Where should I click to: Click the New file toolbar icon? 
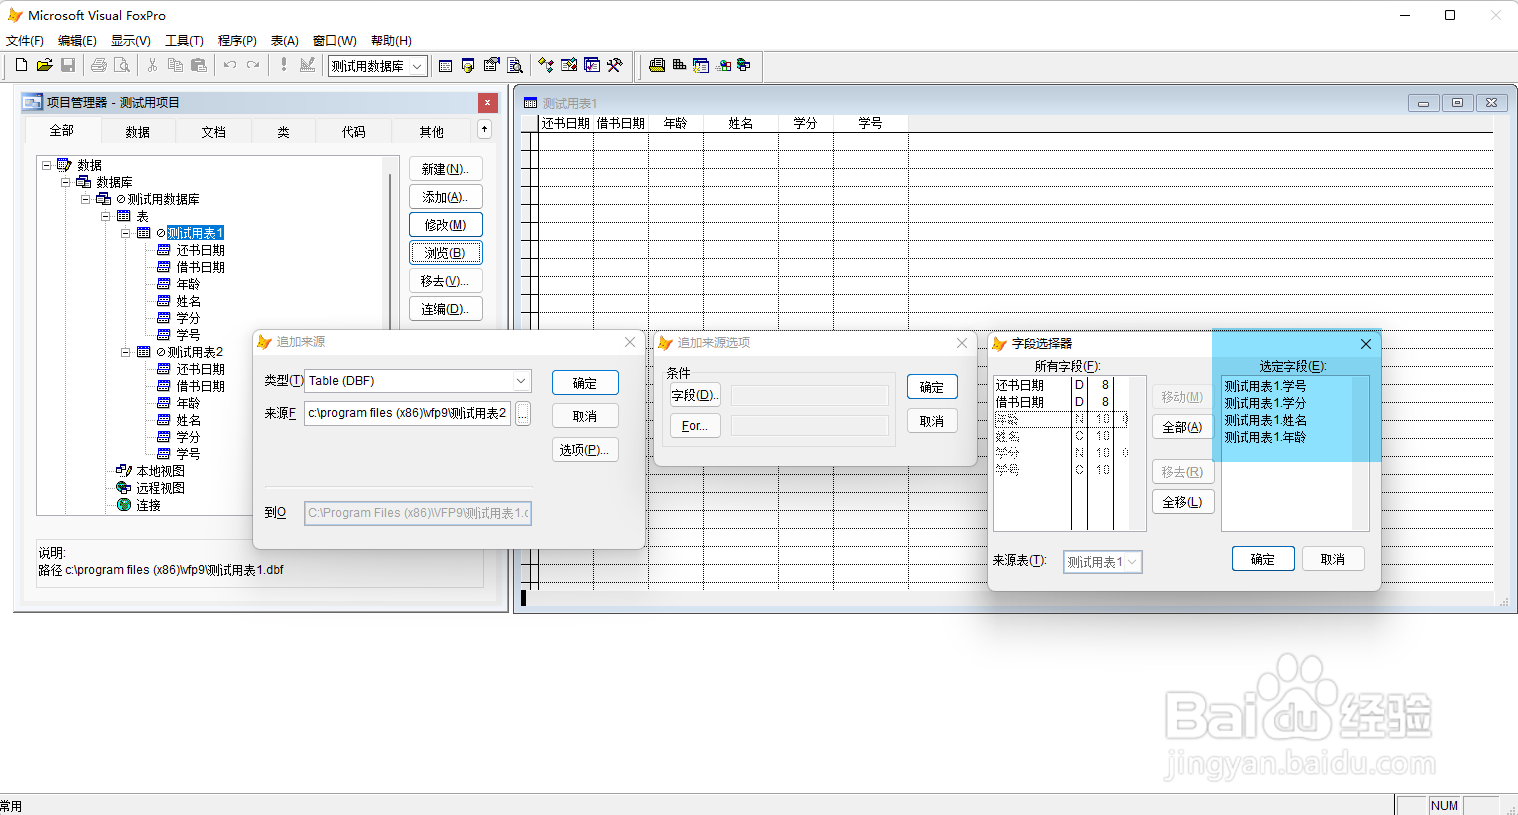pyautogui.click(x=21, y=65)
